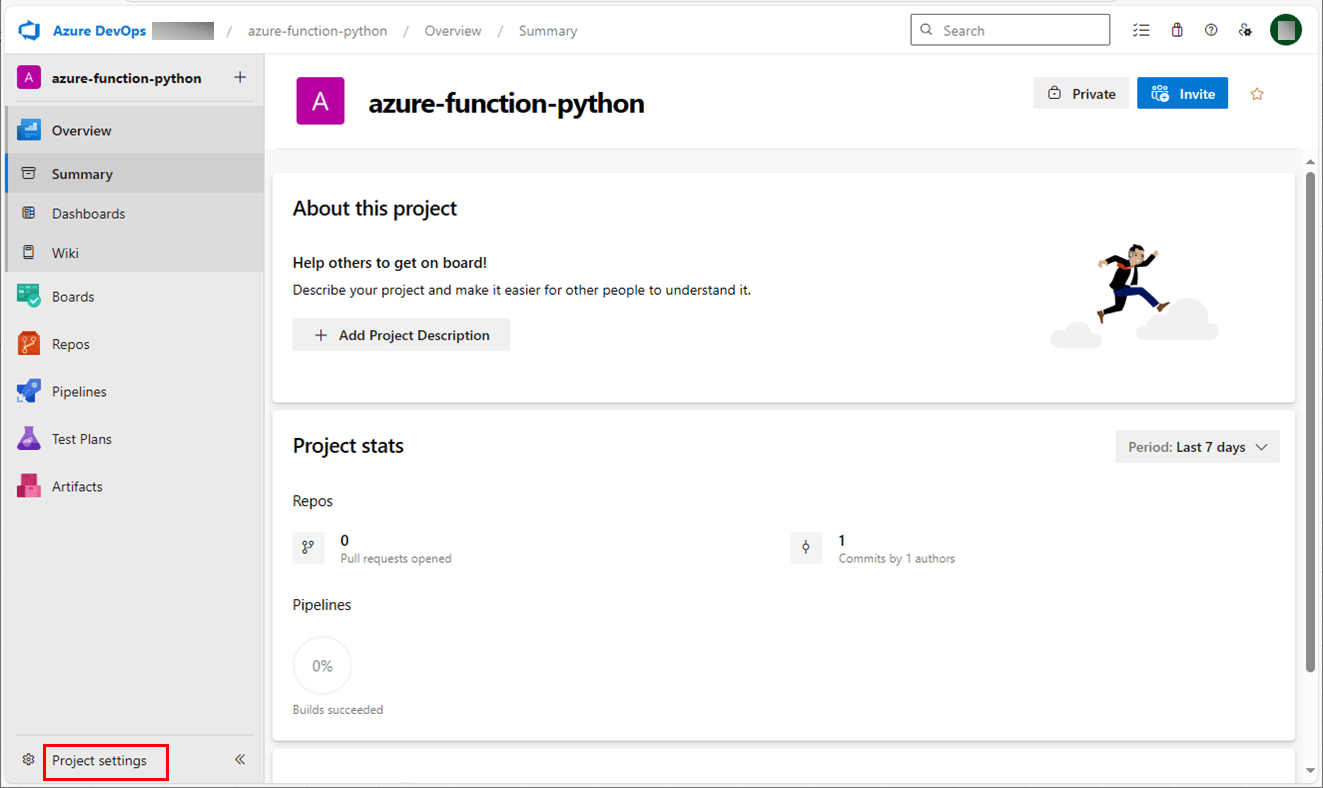Viewport: 1323px width, 788px height.
Task: Open Project settings link
Action: coord(99,760)
